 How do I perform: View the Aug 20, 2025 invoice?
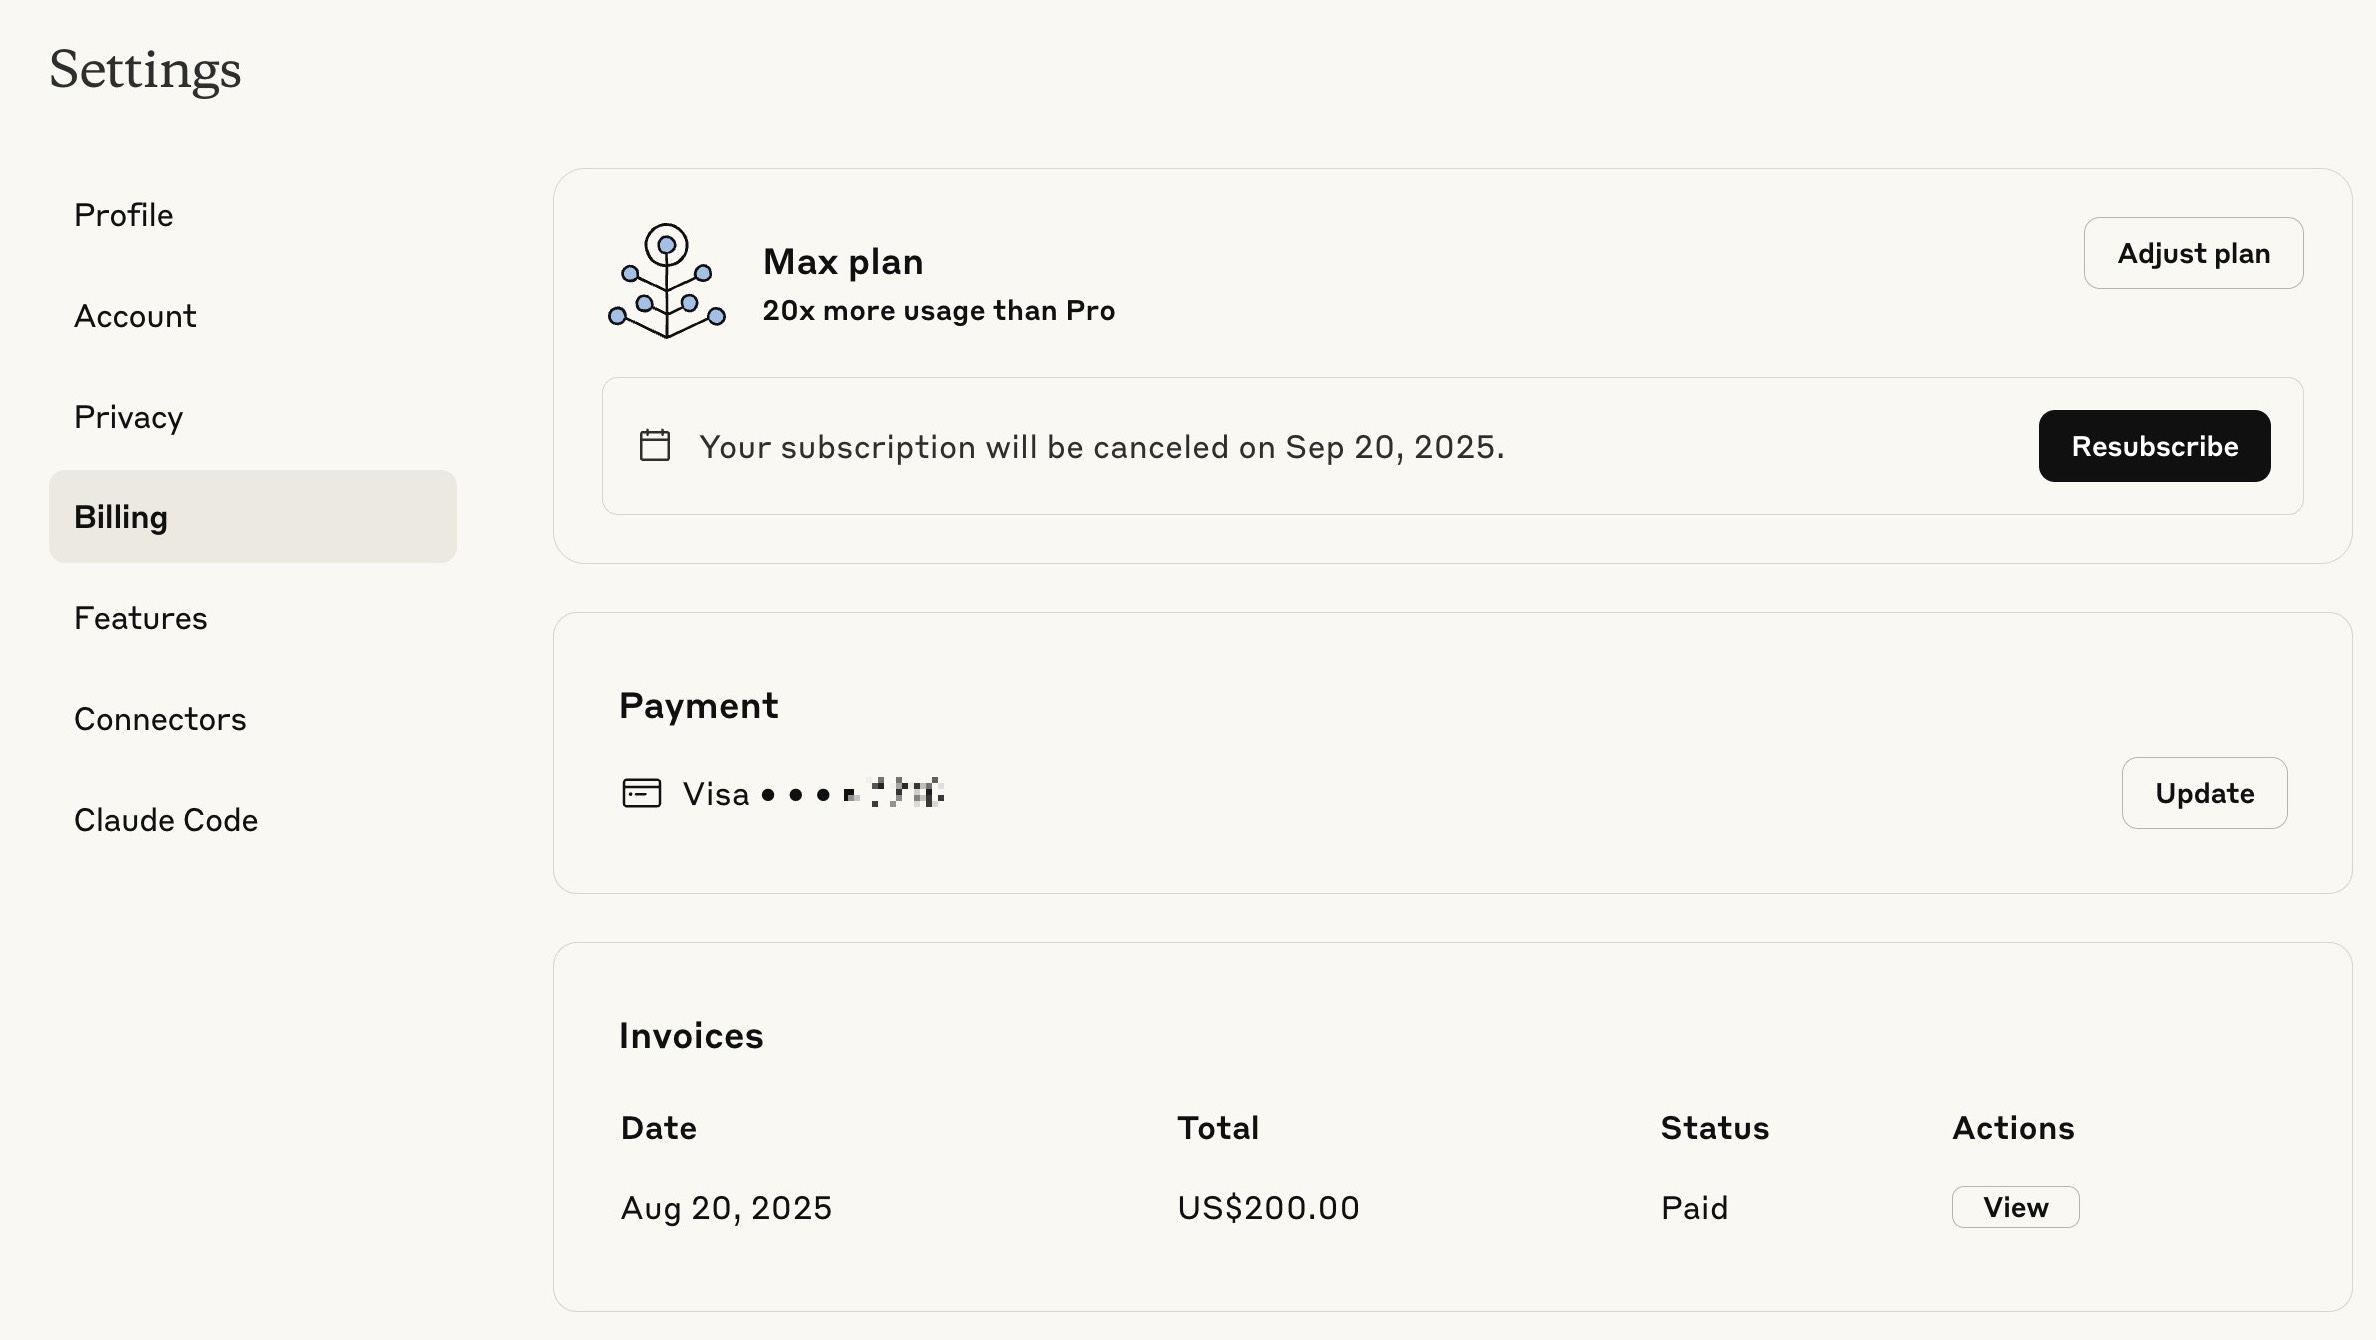2015,1207
